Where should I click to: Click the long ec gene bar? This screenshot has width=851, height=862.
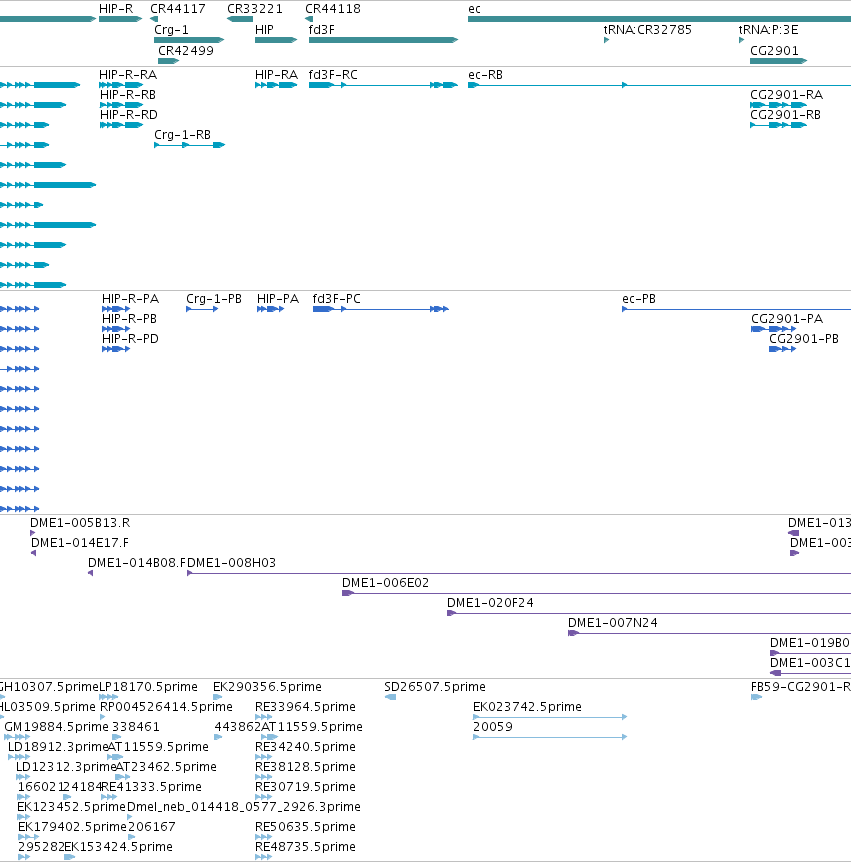click(x=659, y=19)
